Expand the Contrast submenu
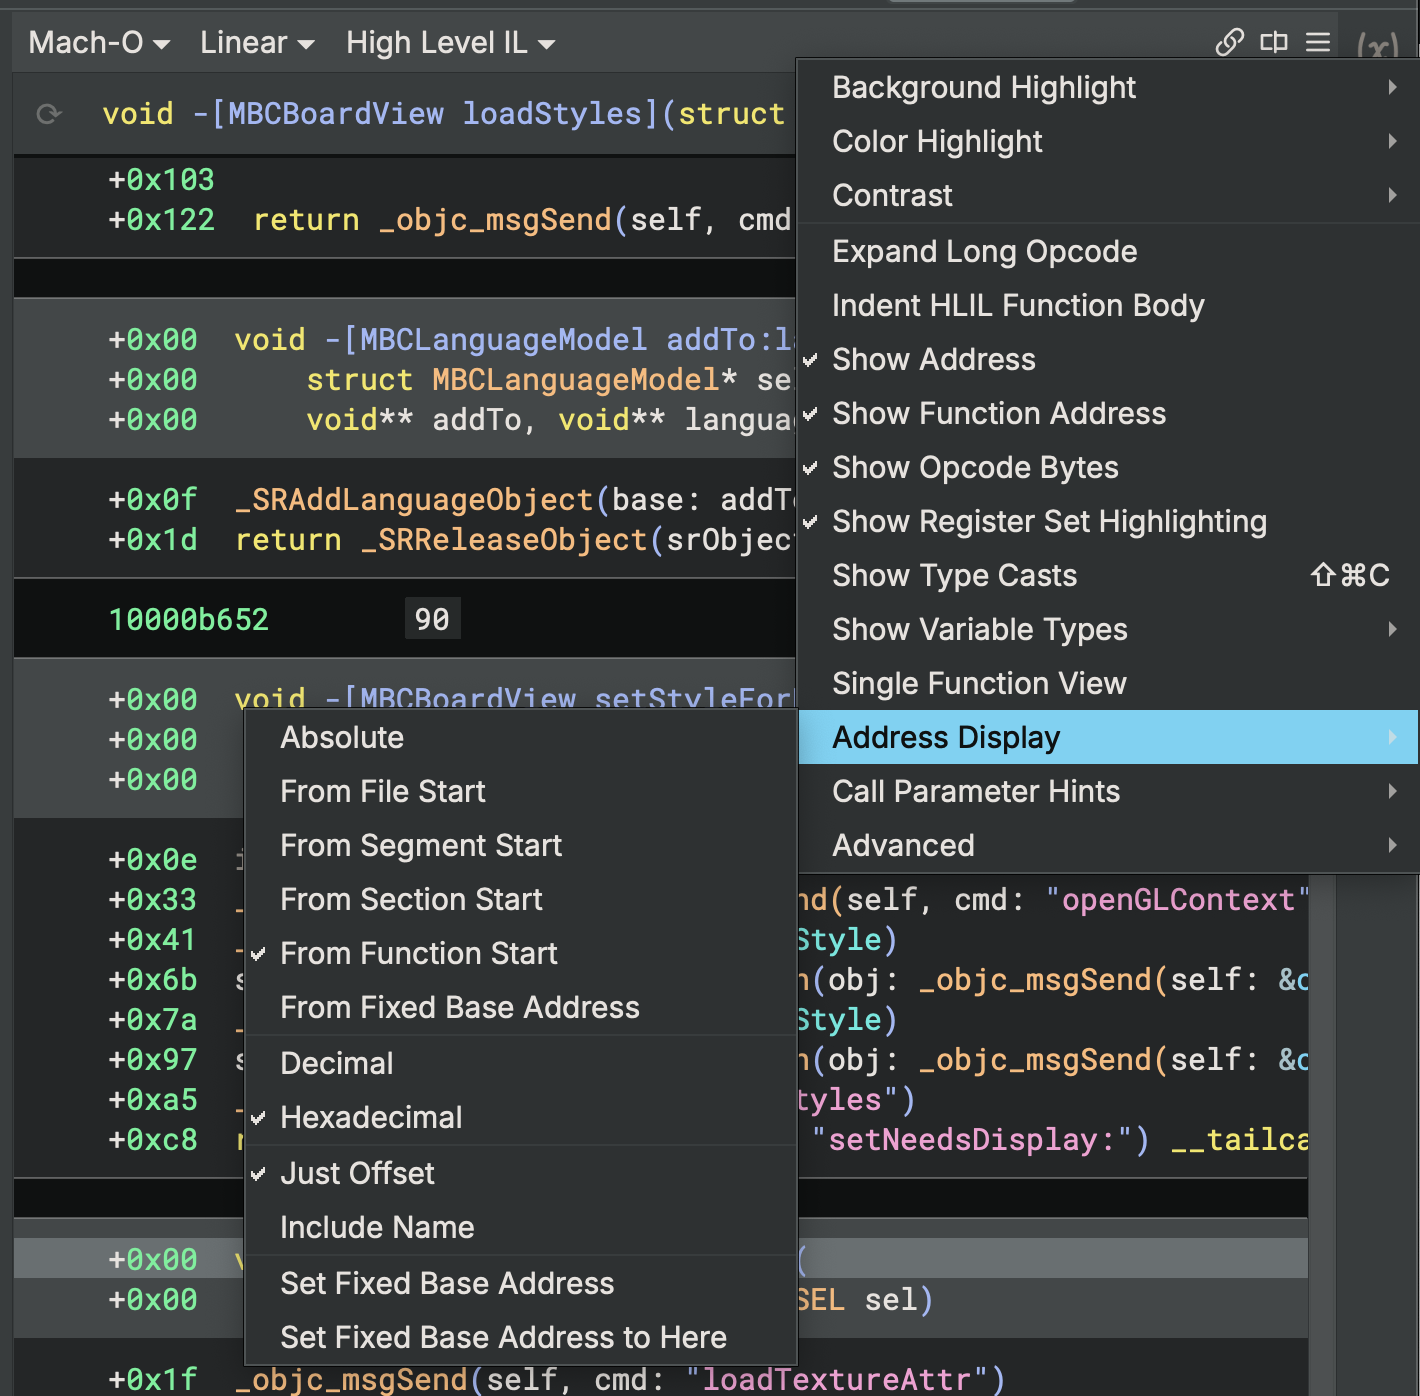 pos(1109,196)
